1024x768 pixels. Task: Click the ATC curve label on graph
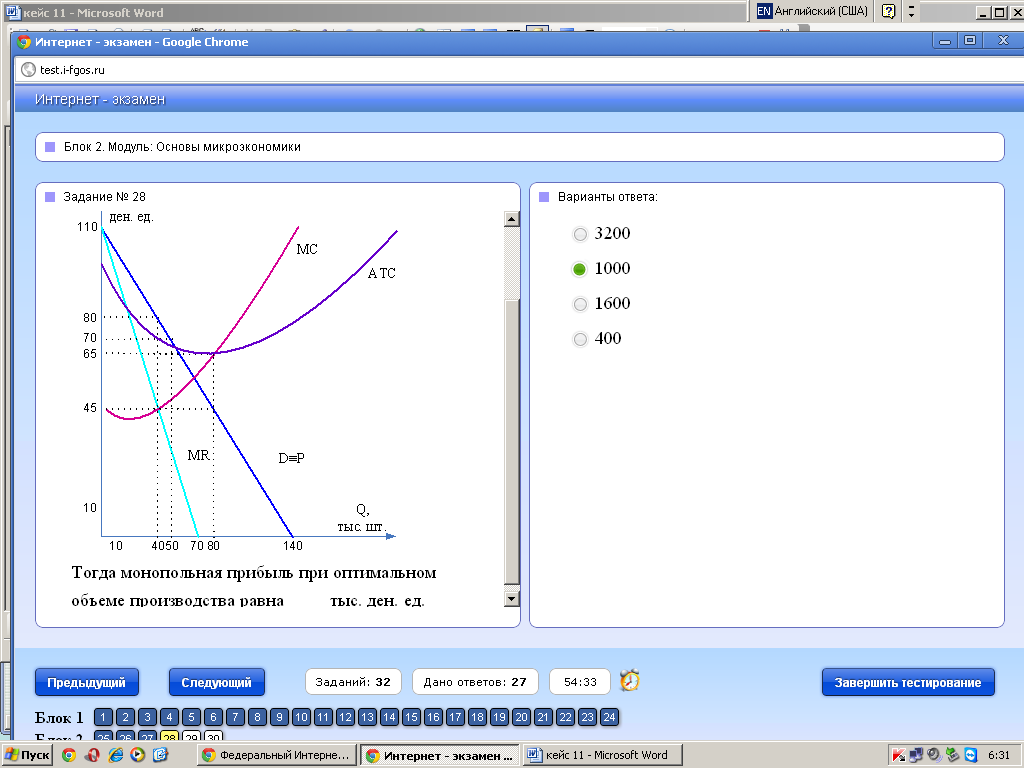(x=381, y=273)
